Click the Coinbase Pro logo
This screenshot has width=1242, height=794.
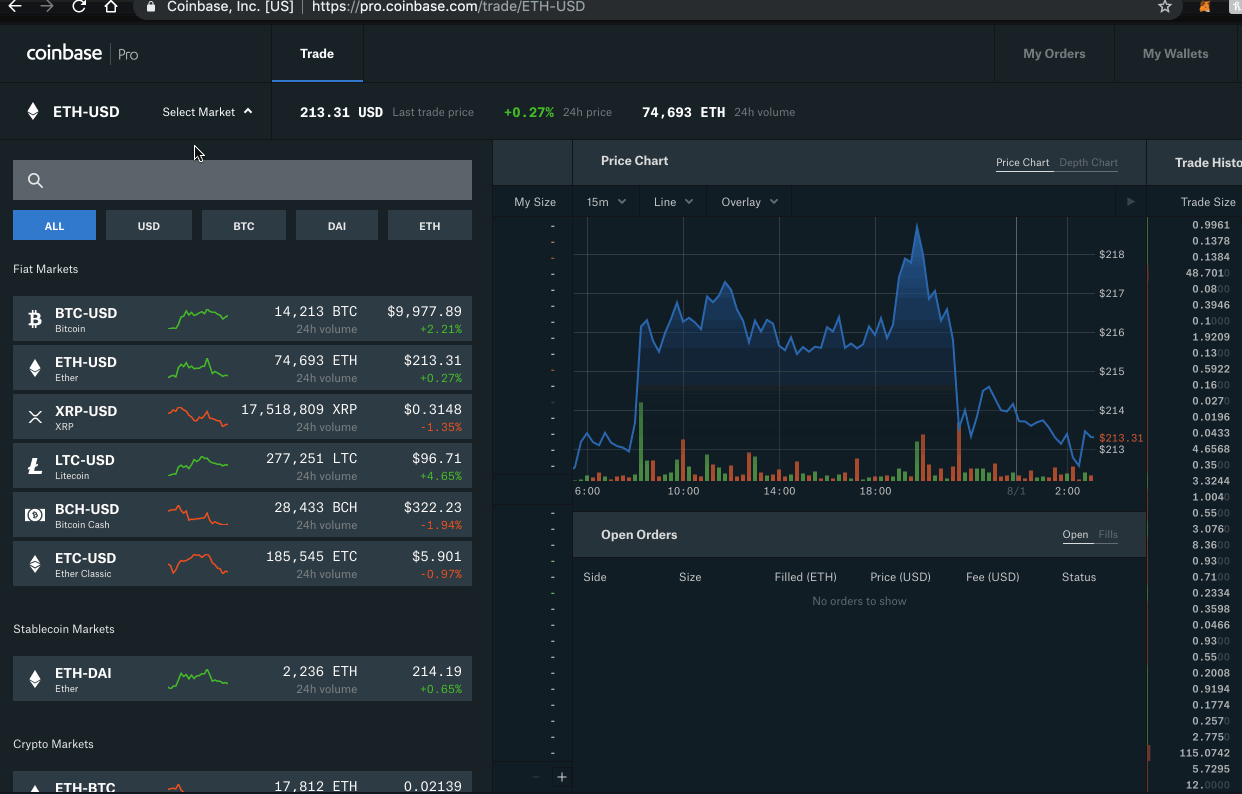[82, 54]
